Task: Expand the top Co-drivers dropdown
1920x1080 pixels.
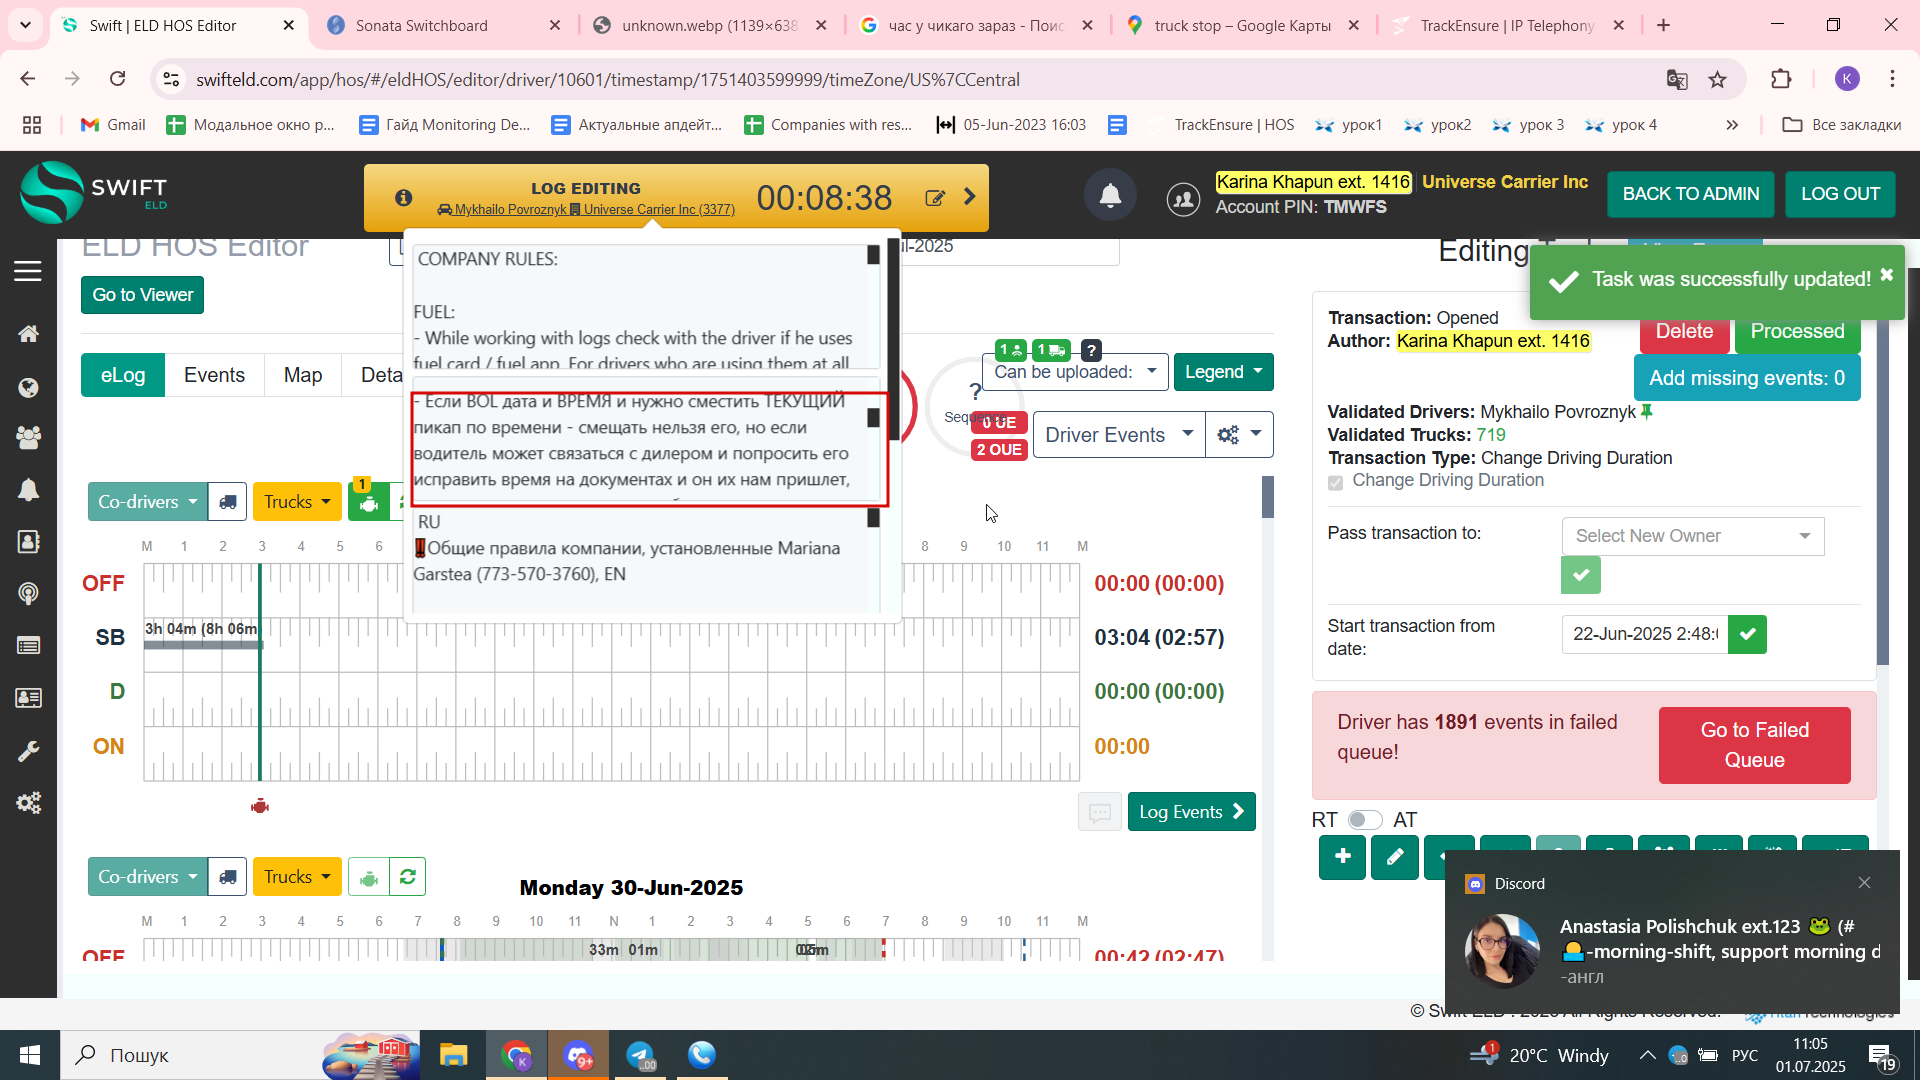Action: pyautogui.click(x=148, y=502)
